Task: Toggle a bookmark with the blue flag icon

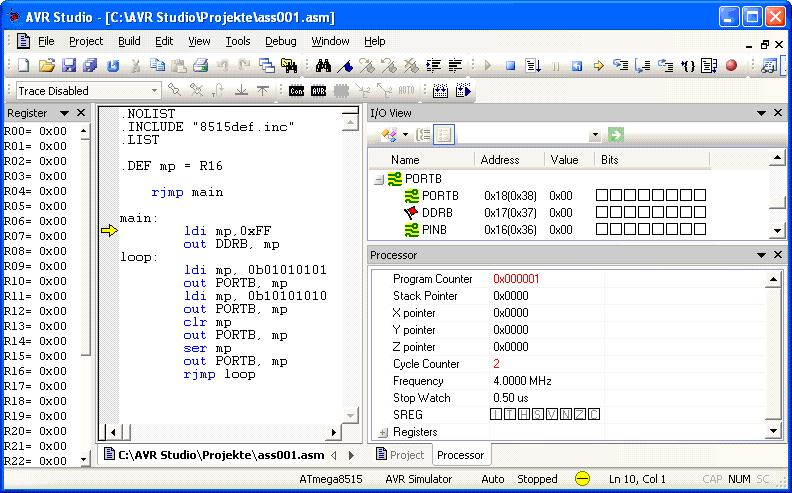Action: [345, 66]
